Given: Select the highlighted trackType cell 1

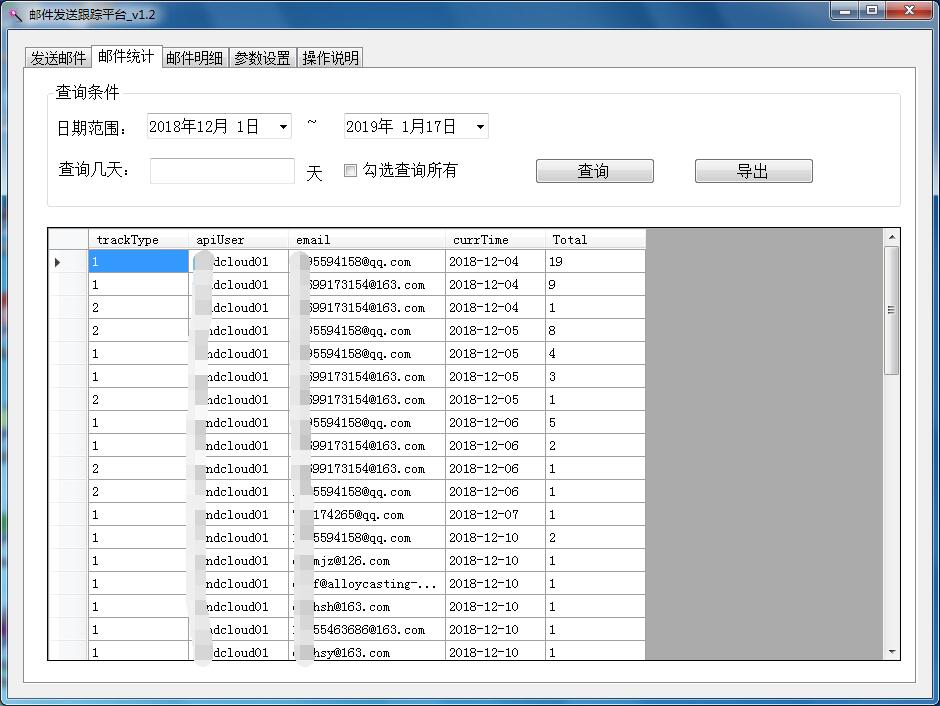Looking at the screenshot, I should 138,262.
